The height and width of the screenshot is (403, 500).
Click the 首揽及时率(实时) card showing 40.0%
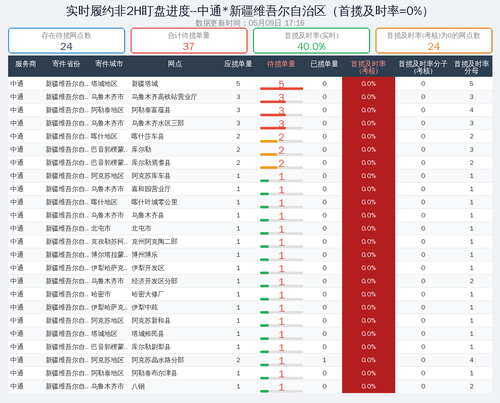tap(311, 41)
